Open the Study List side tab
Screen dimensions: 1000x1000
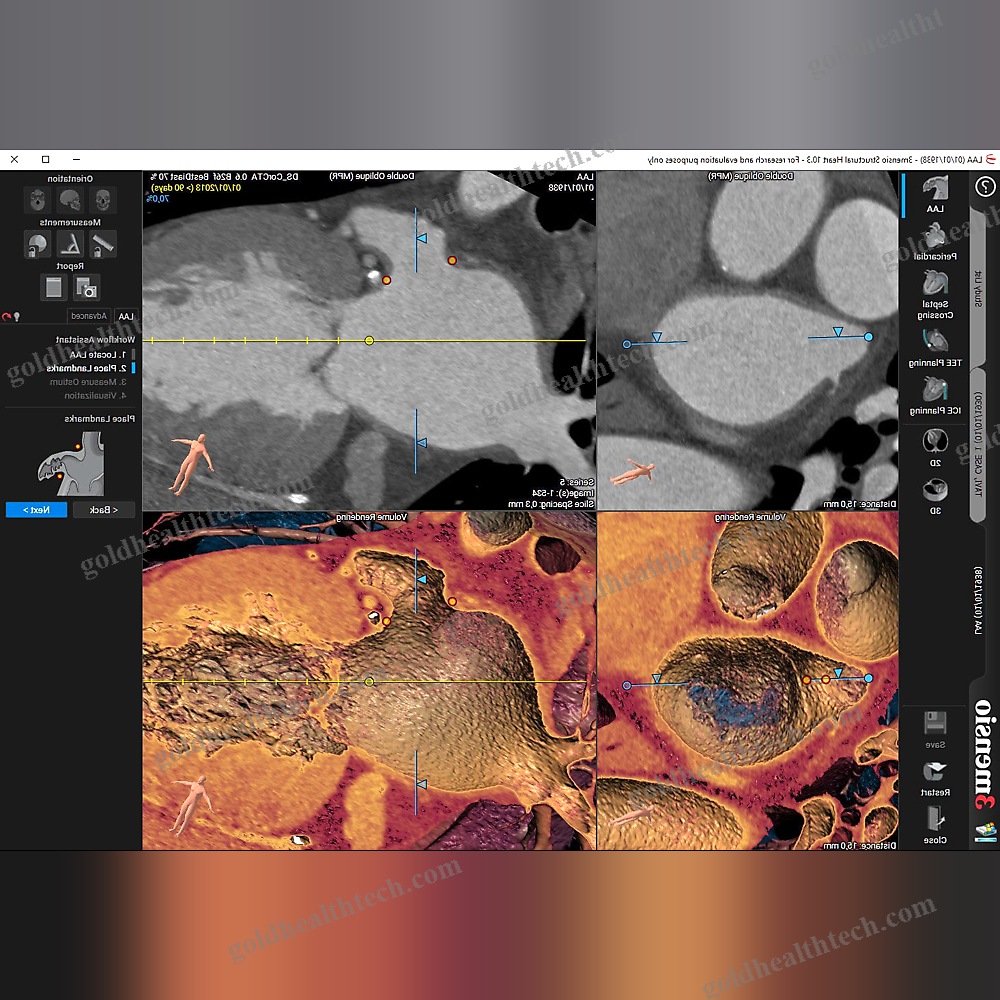pyautogui.click(x=979, y=288)
